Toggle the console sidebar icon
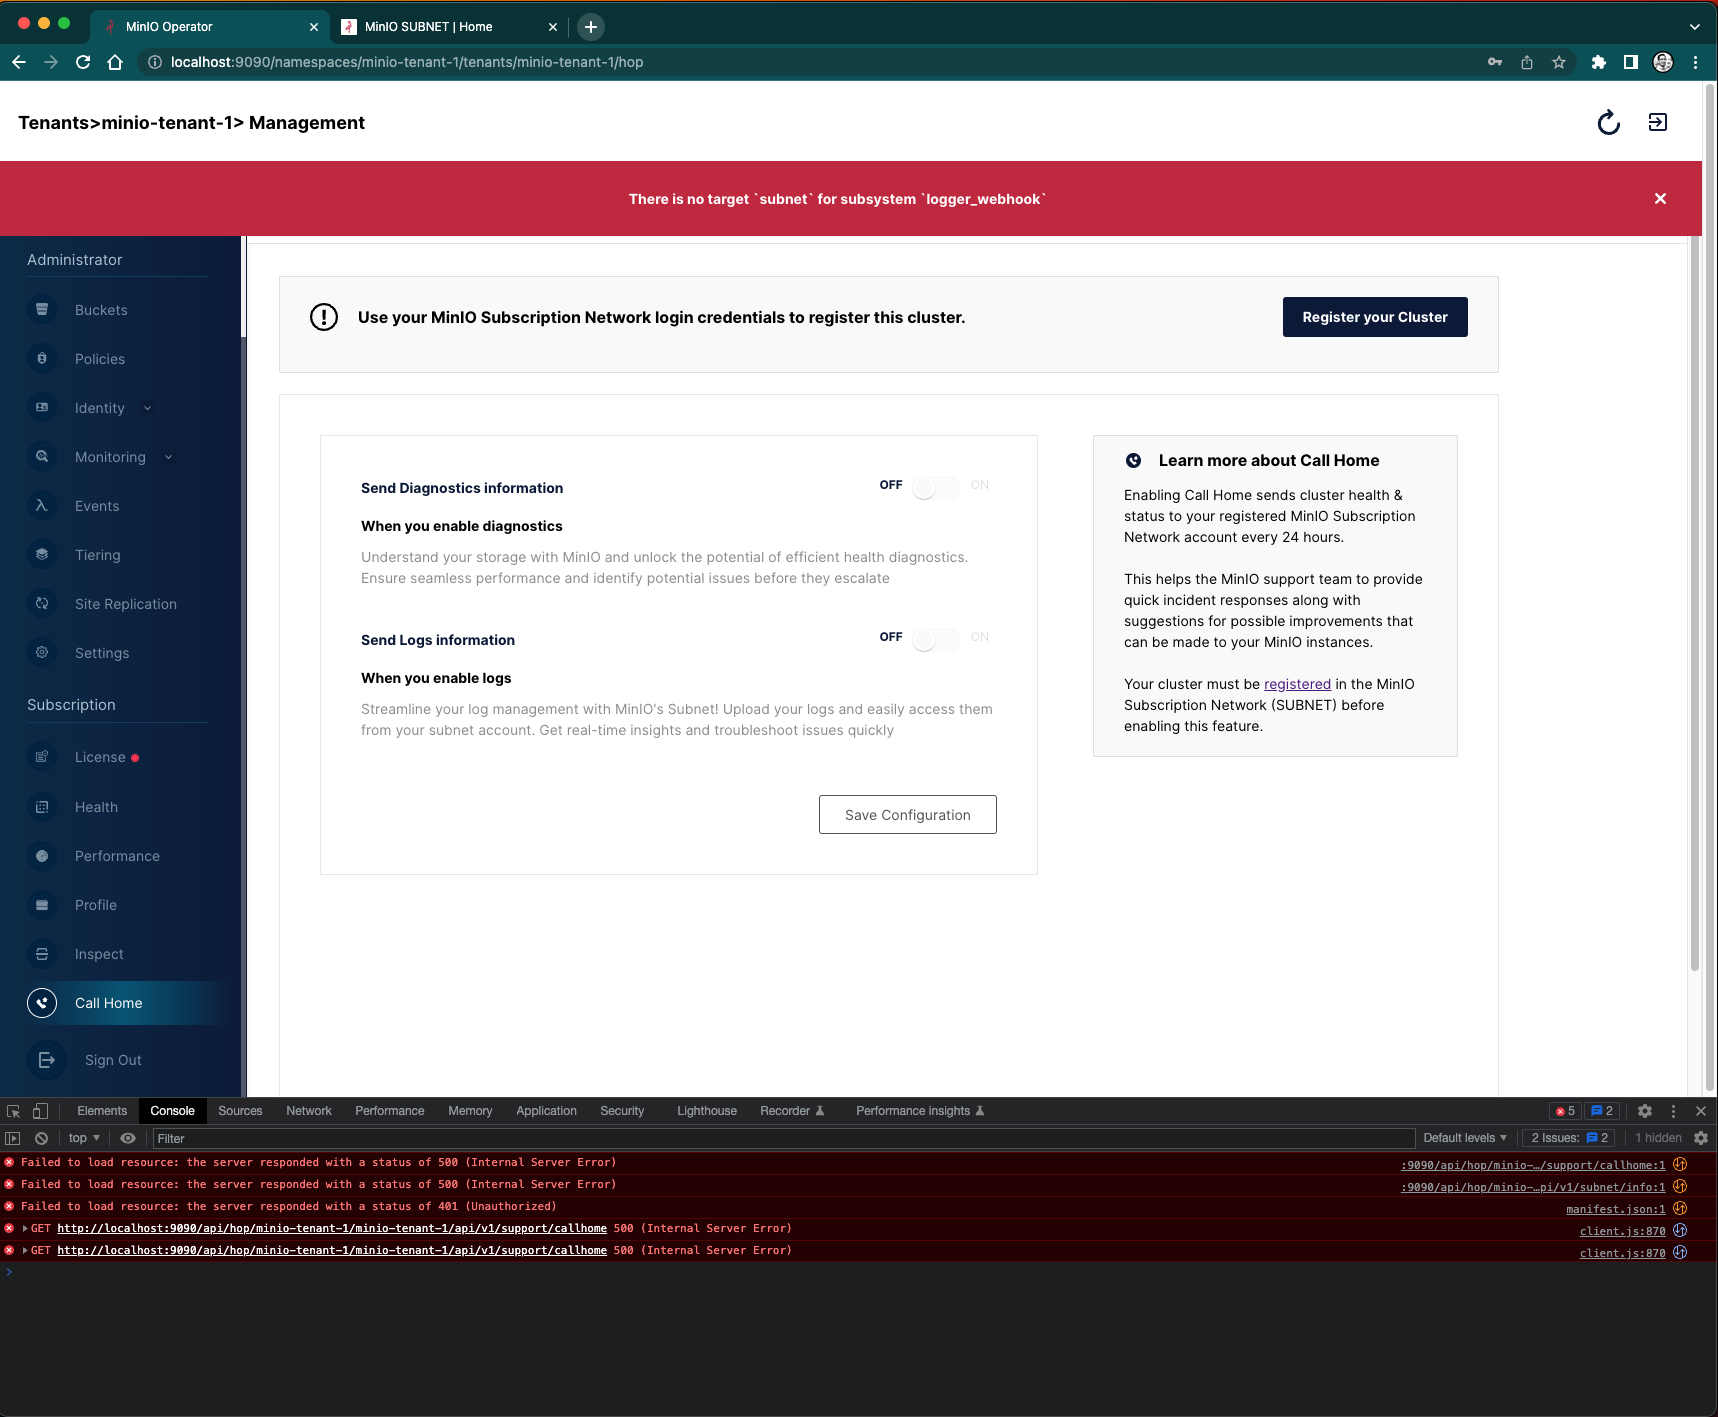 click(13, 1138)
